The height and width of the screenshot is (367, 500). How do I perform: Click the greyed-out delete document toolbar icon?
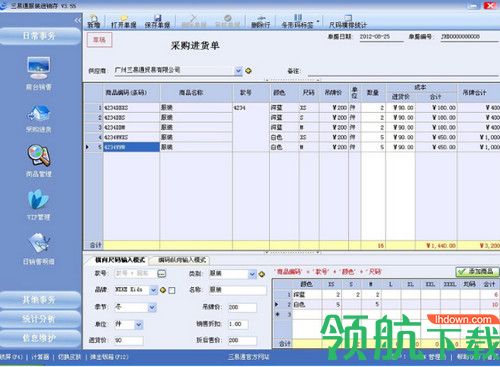pyautogui.click(x=194, y=21)
